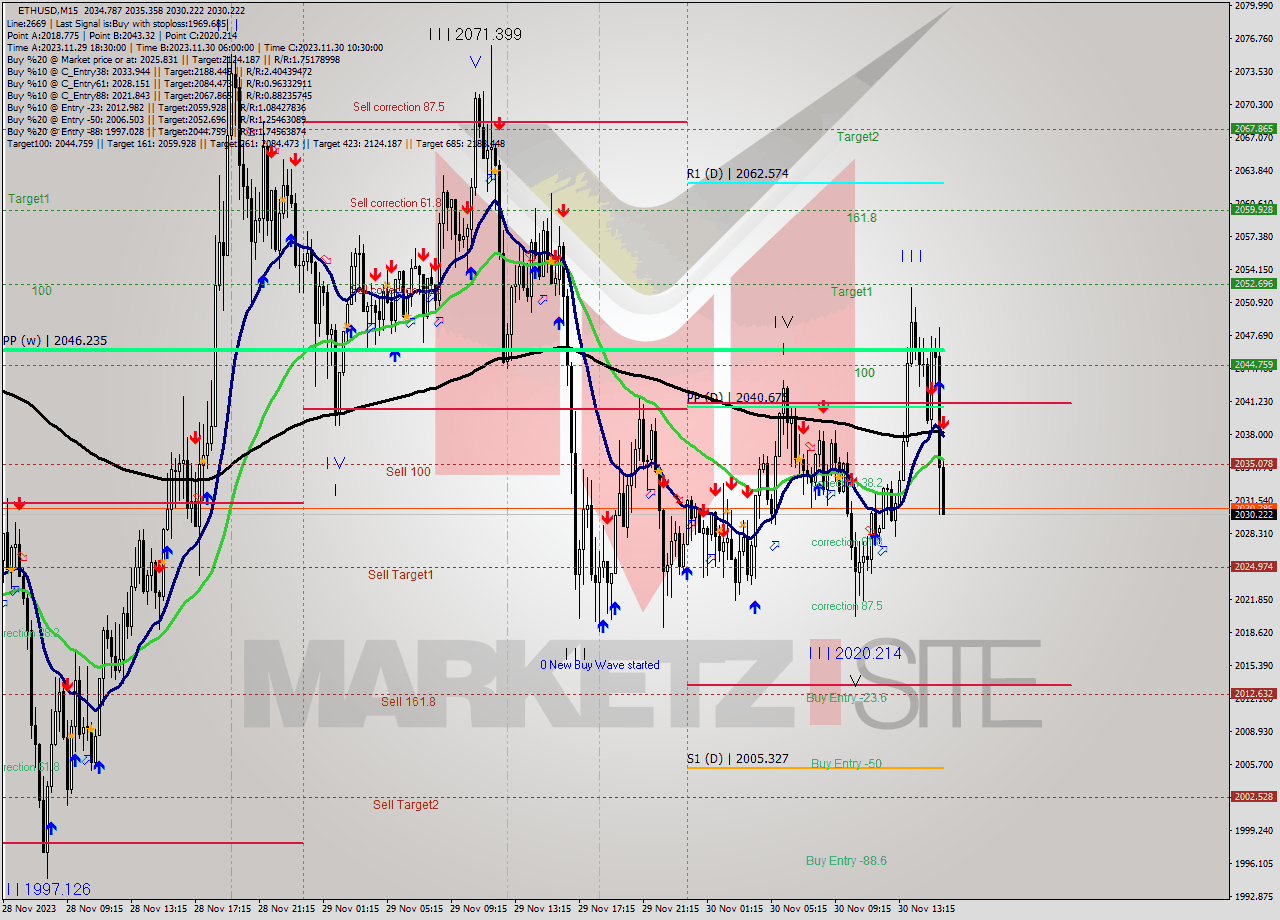
Task: Click '29 Nov 09:15' on the time axis
Action: pyautogui.click(x=480, y=909)
